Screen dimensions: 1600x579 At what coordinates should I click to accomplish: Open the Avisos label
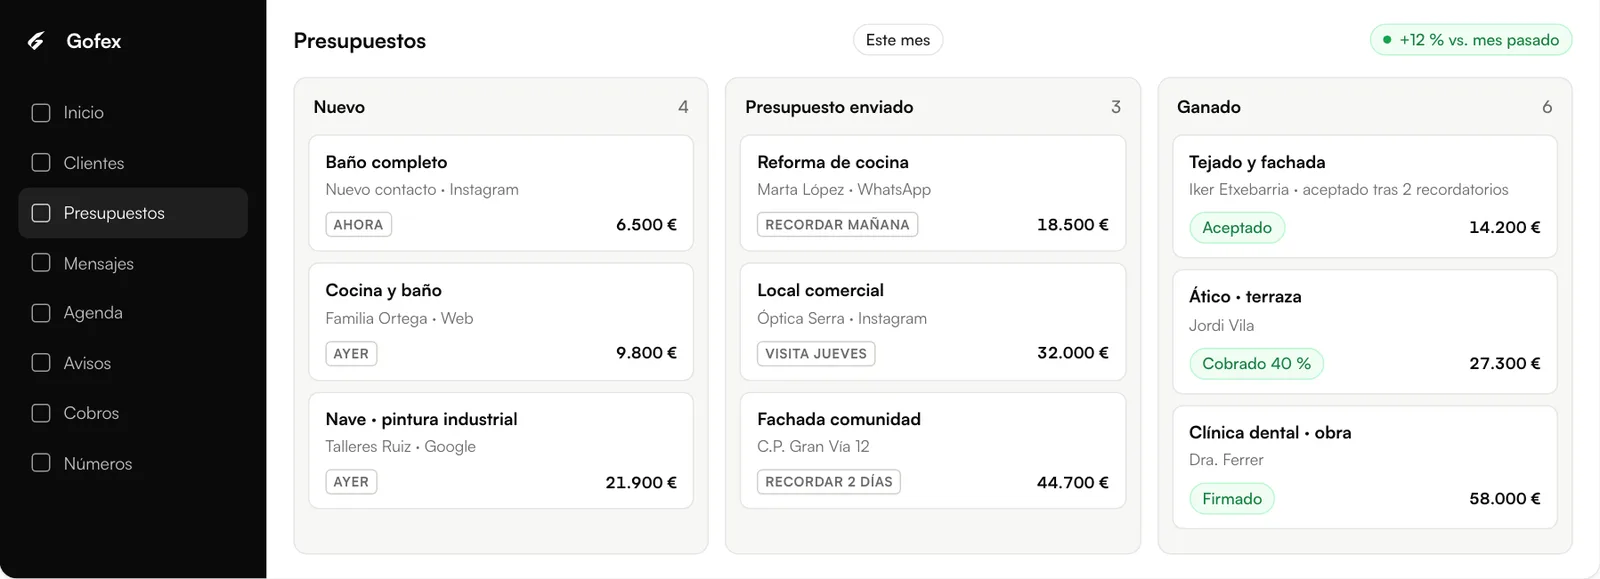[x=87, y=364]
